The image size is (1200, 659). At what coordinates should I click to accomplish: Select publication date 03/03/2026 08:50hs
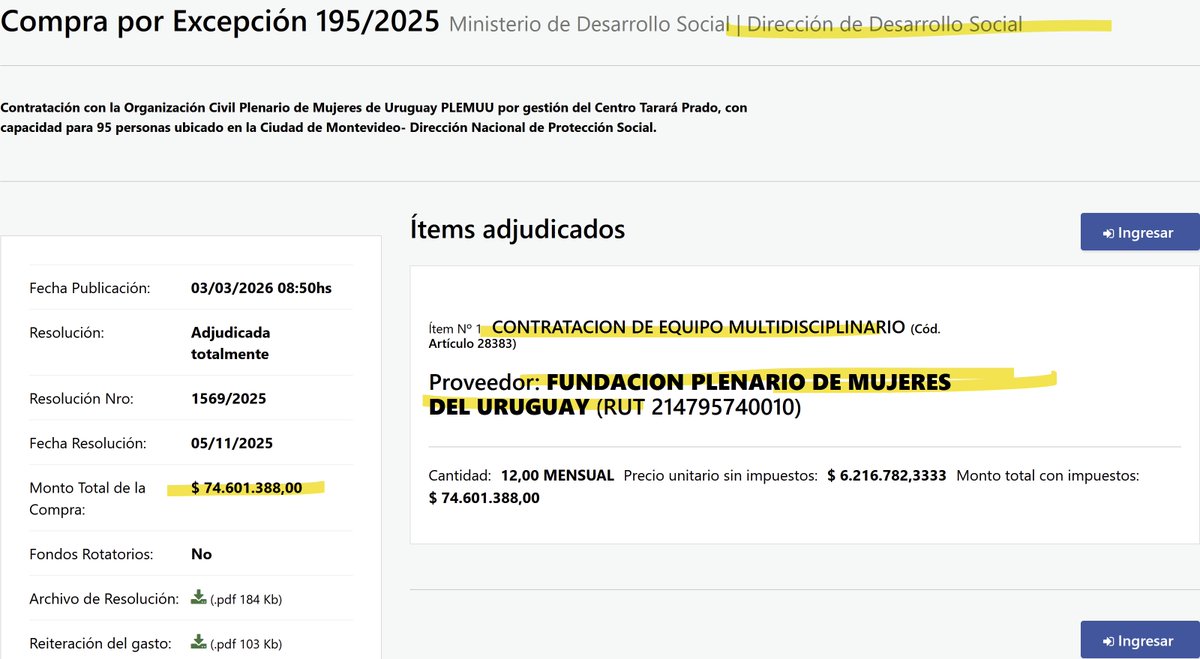[261, 288]
